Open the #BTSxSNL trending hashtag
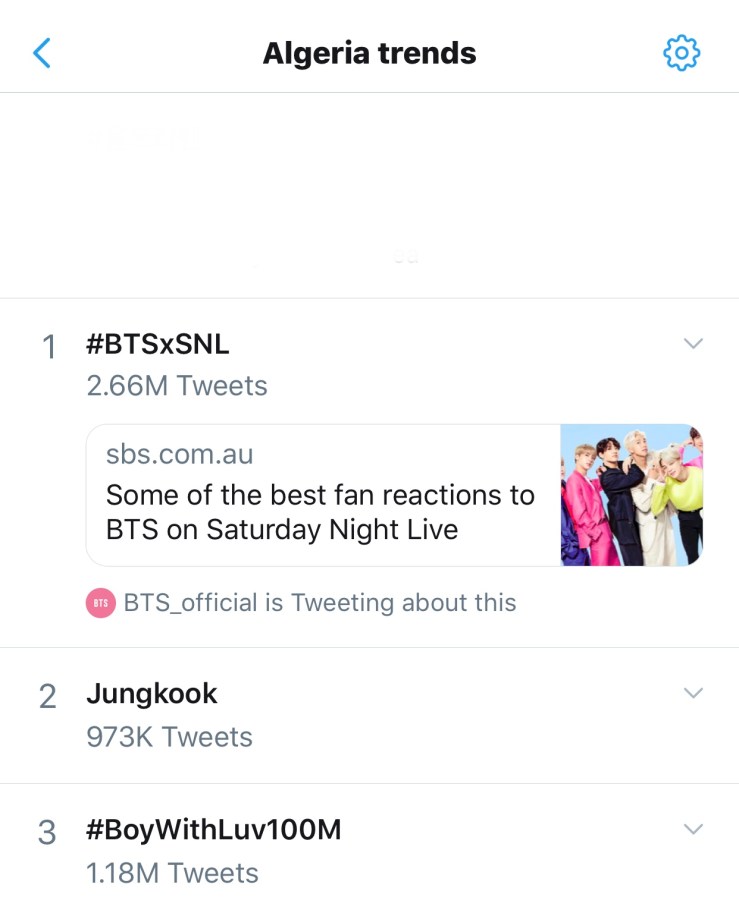Image resolution: width=739 pixels, height=913 pixels. (x=158, y=344)
